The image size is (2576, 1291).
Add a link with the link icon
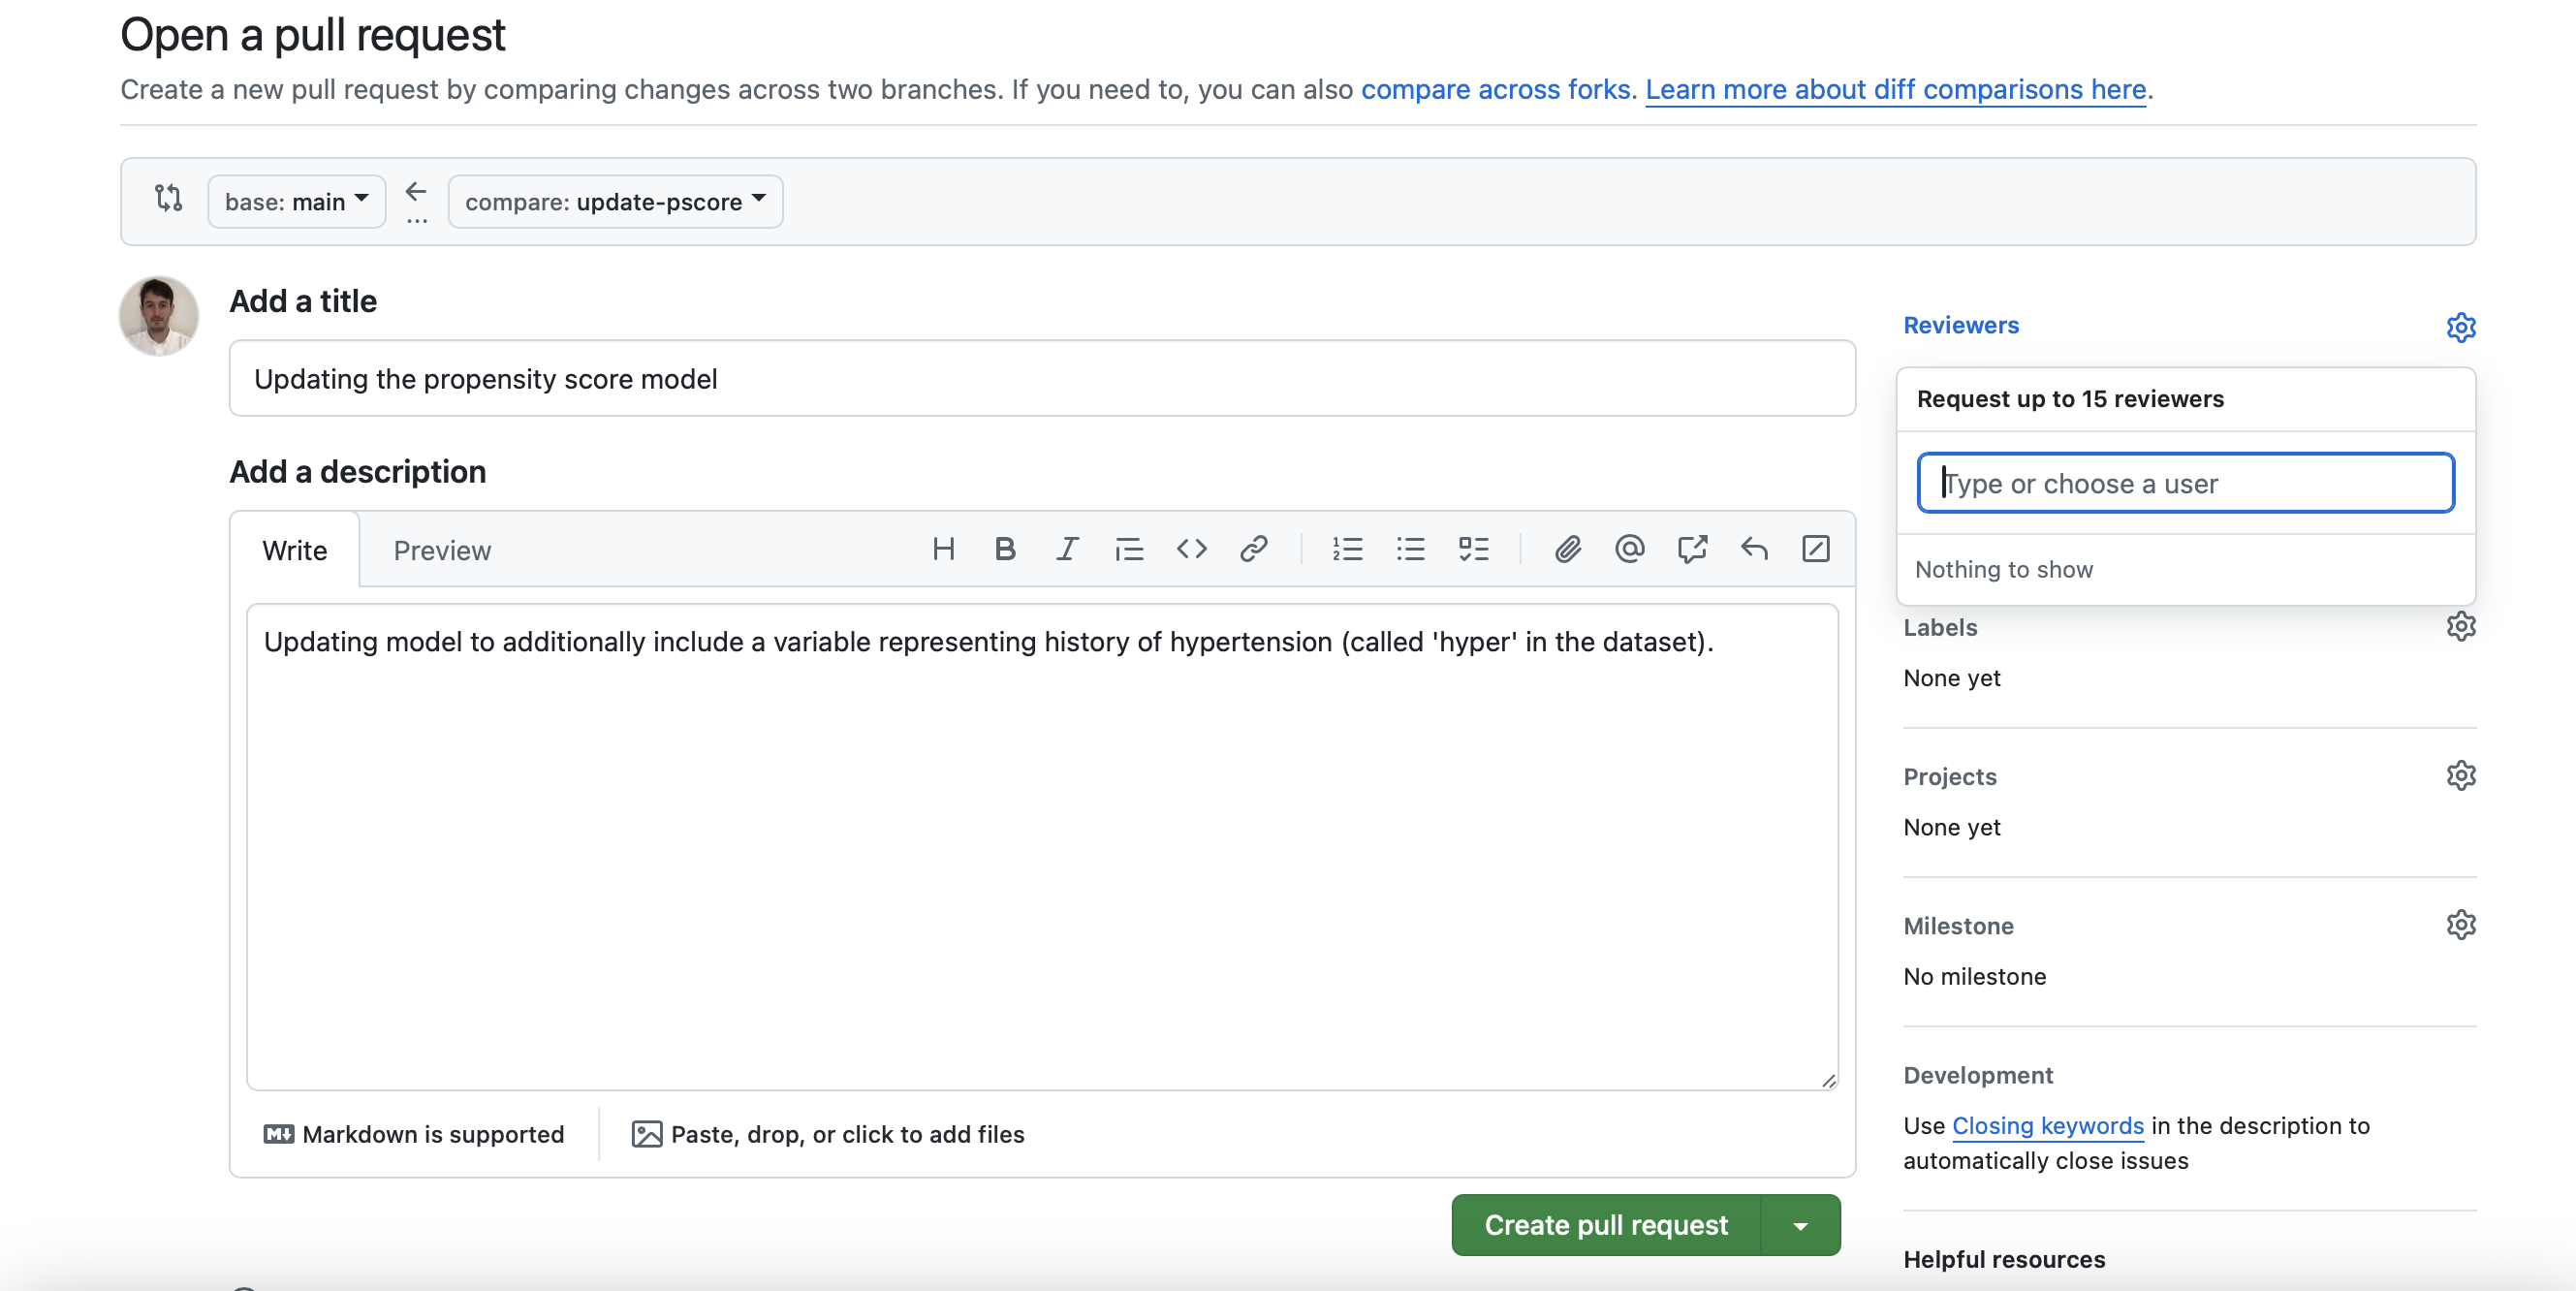point(1253,549)
